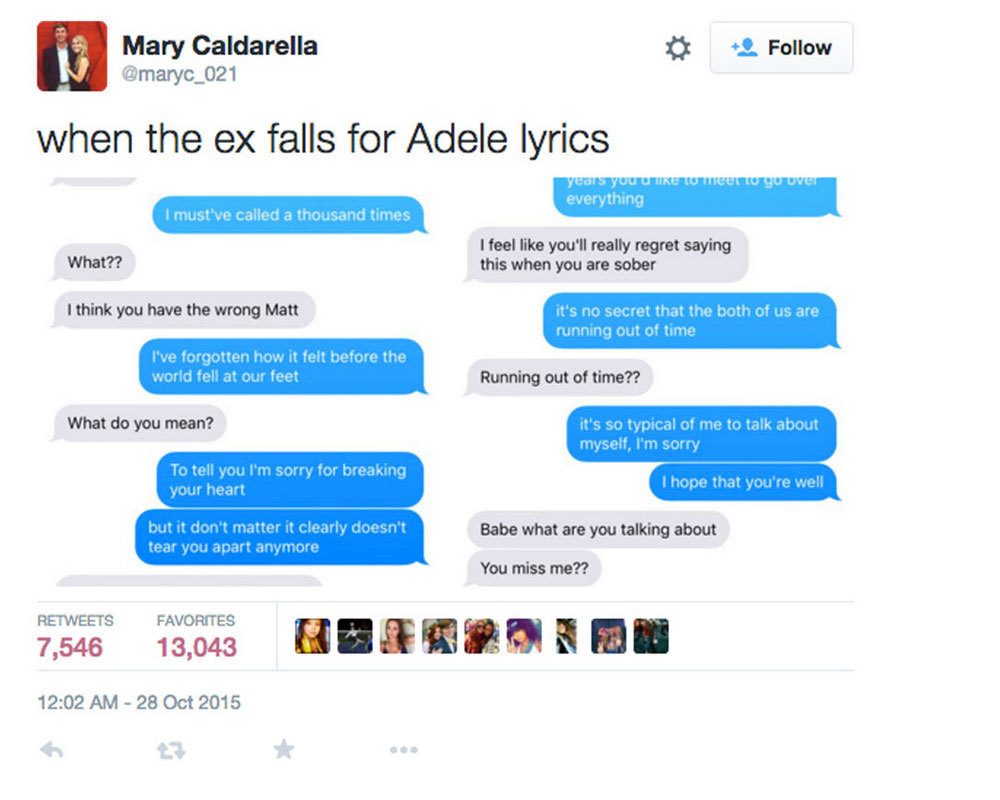The width and height of the screenshot is (1000, 800).
Task: Open the right text message screenshot
Action: tap(650, 380)
